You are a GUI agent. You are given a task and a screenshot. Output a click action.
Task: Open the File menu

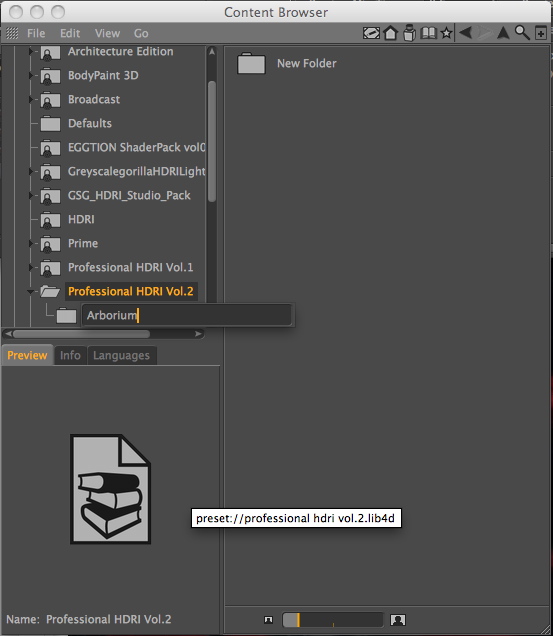36,33
